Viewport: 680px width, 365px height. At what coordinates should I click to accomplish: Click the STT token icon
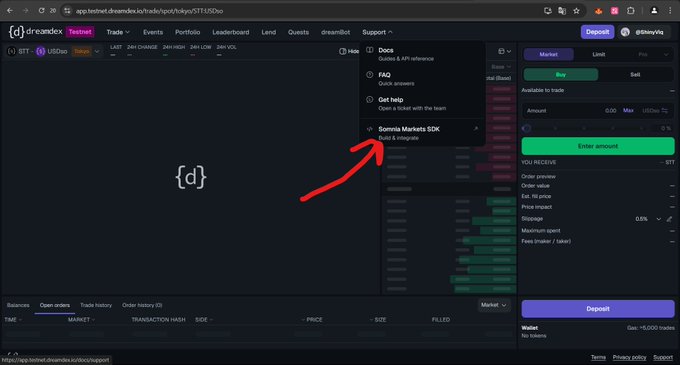click(x=12, y=51)
